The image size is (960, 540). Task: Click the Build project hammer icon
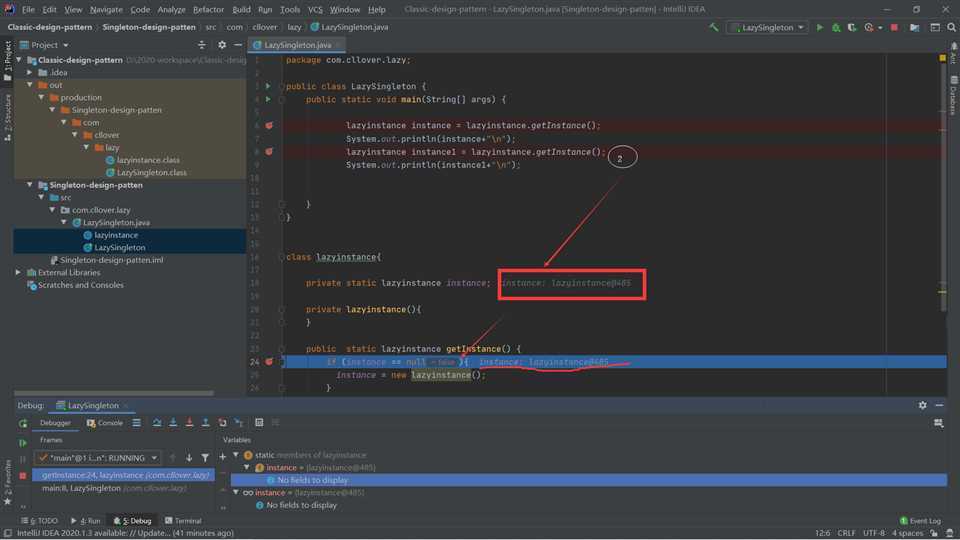[714, 27]
